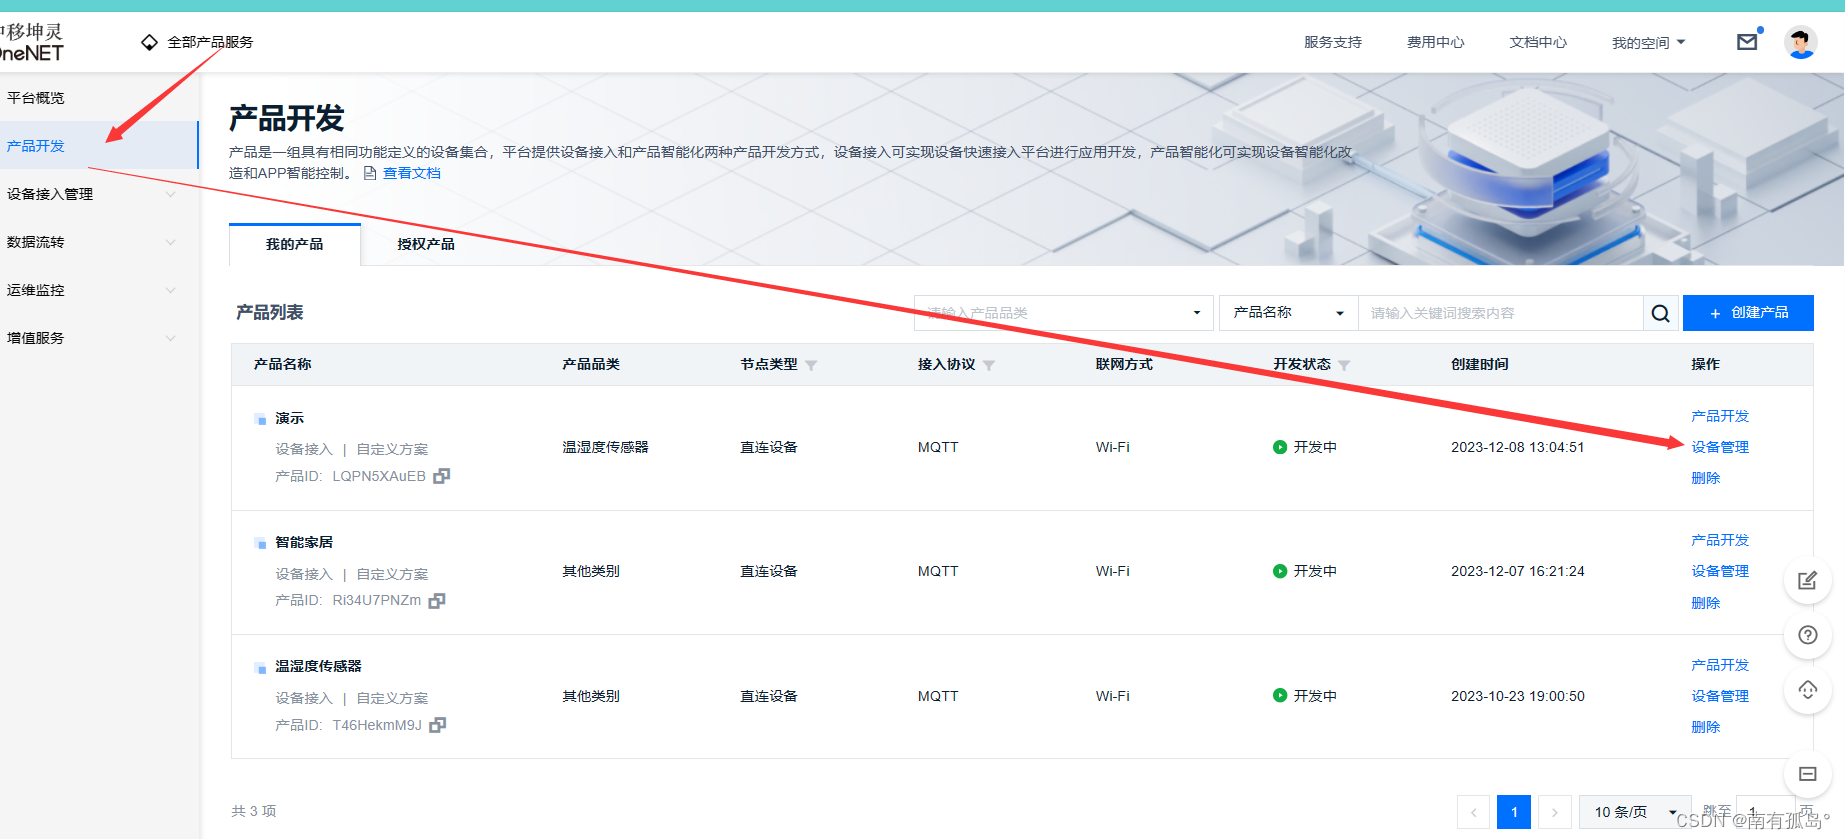Copy product ID Ri34U7PNZm
Screen dimensions: 1845x839
437,600
